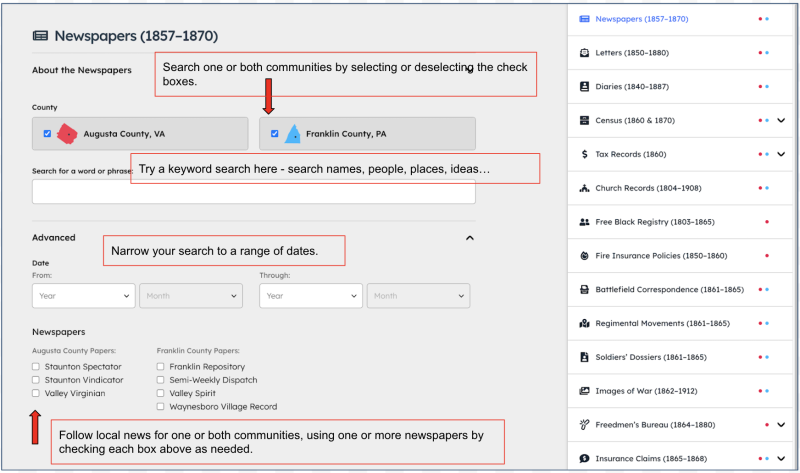Check the Staunton Spectator box
Screen dimensions: 800x473
click(x=36, y=366)
